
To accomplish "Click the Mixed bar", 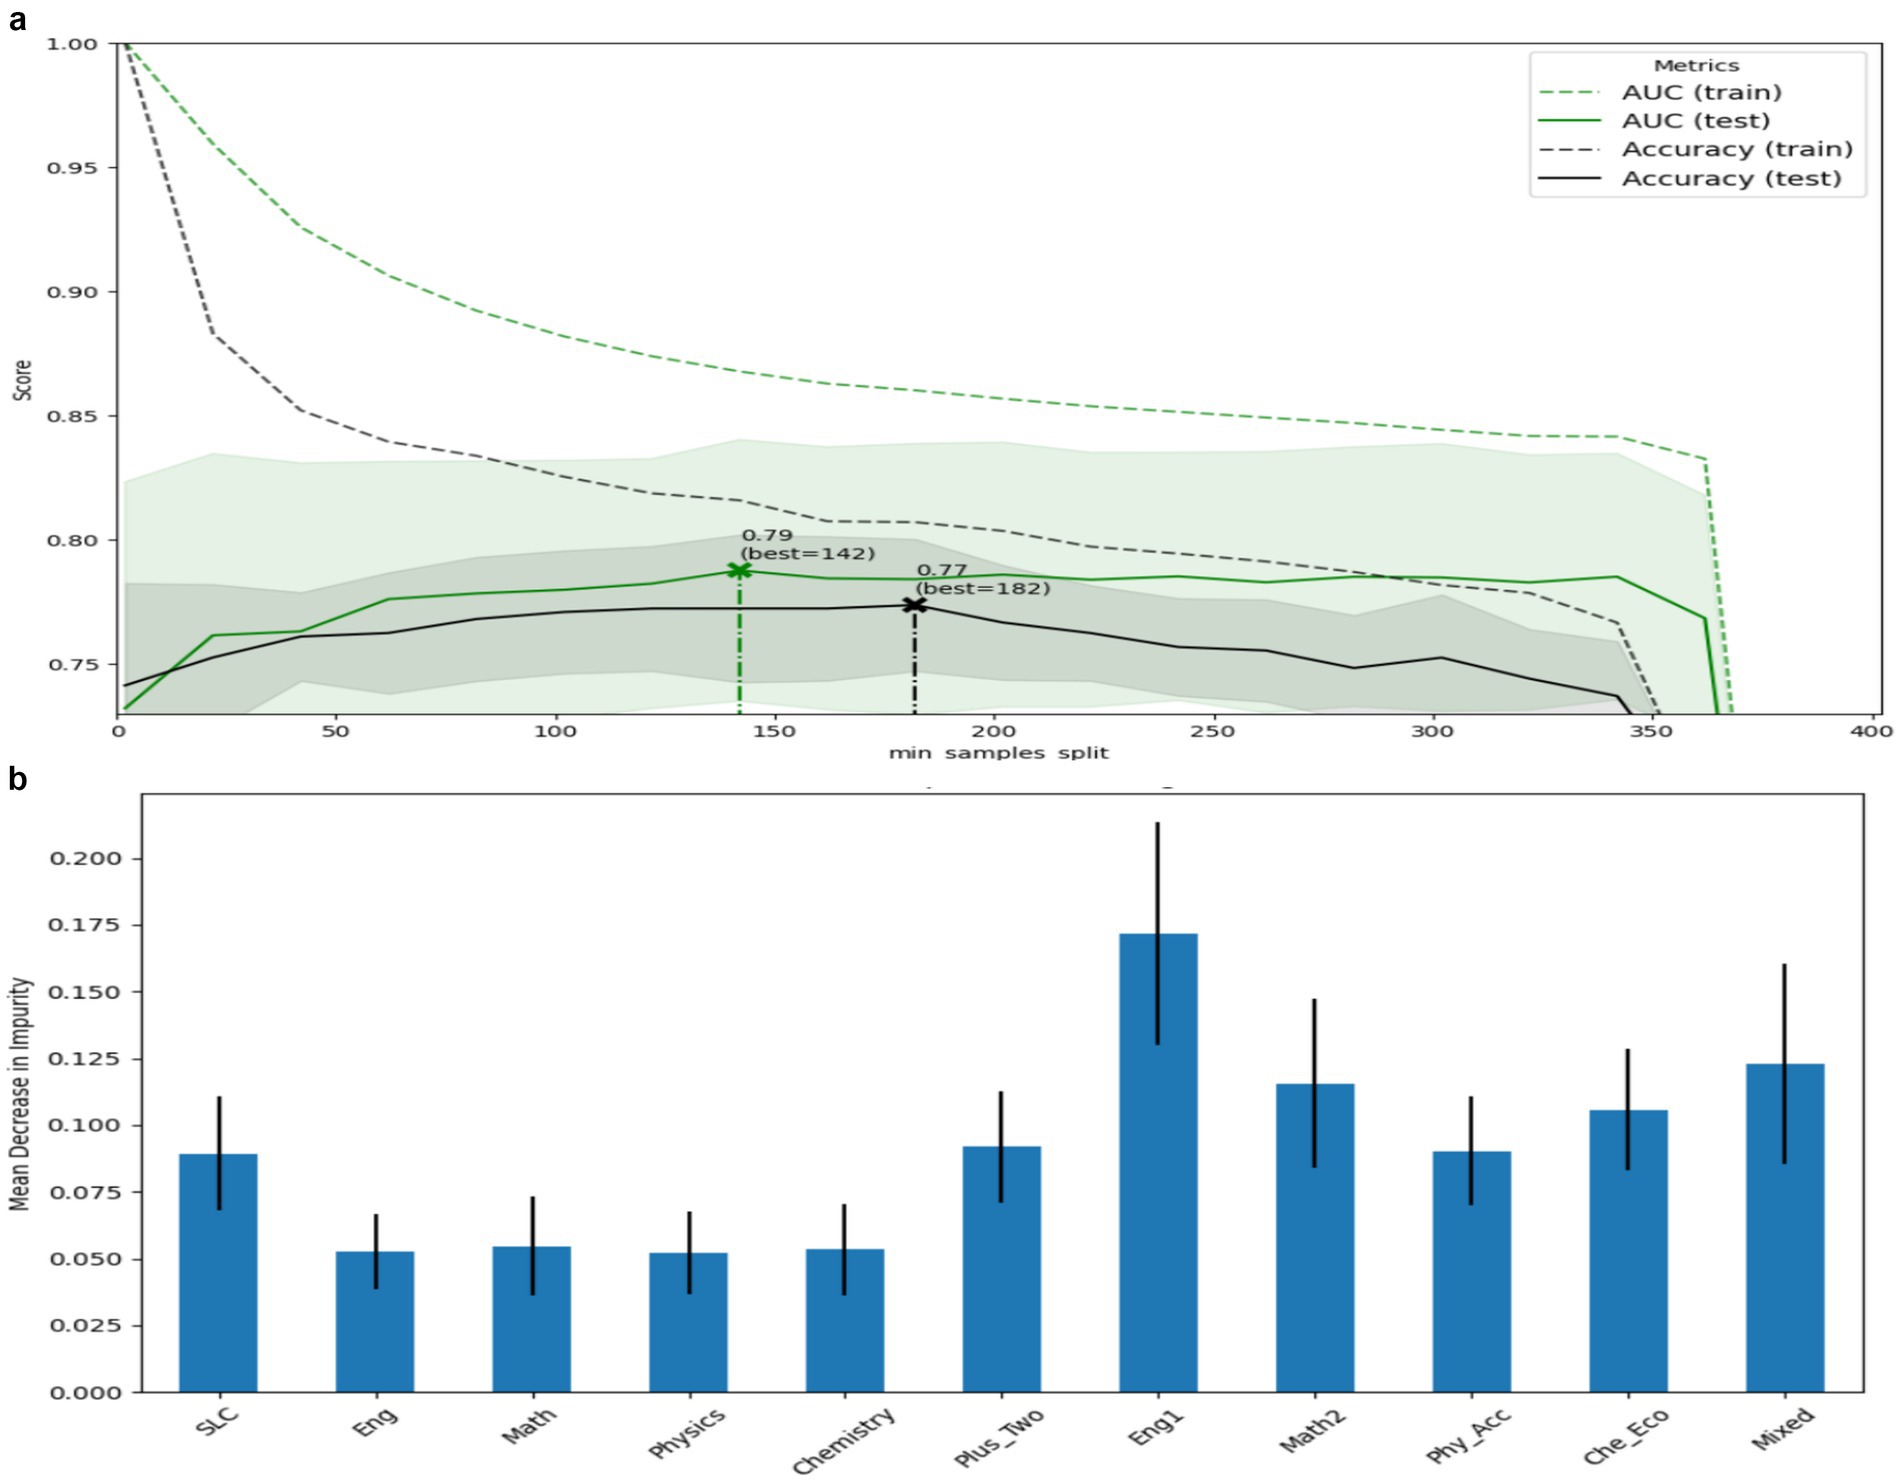I will point(1785,1228).
